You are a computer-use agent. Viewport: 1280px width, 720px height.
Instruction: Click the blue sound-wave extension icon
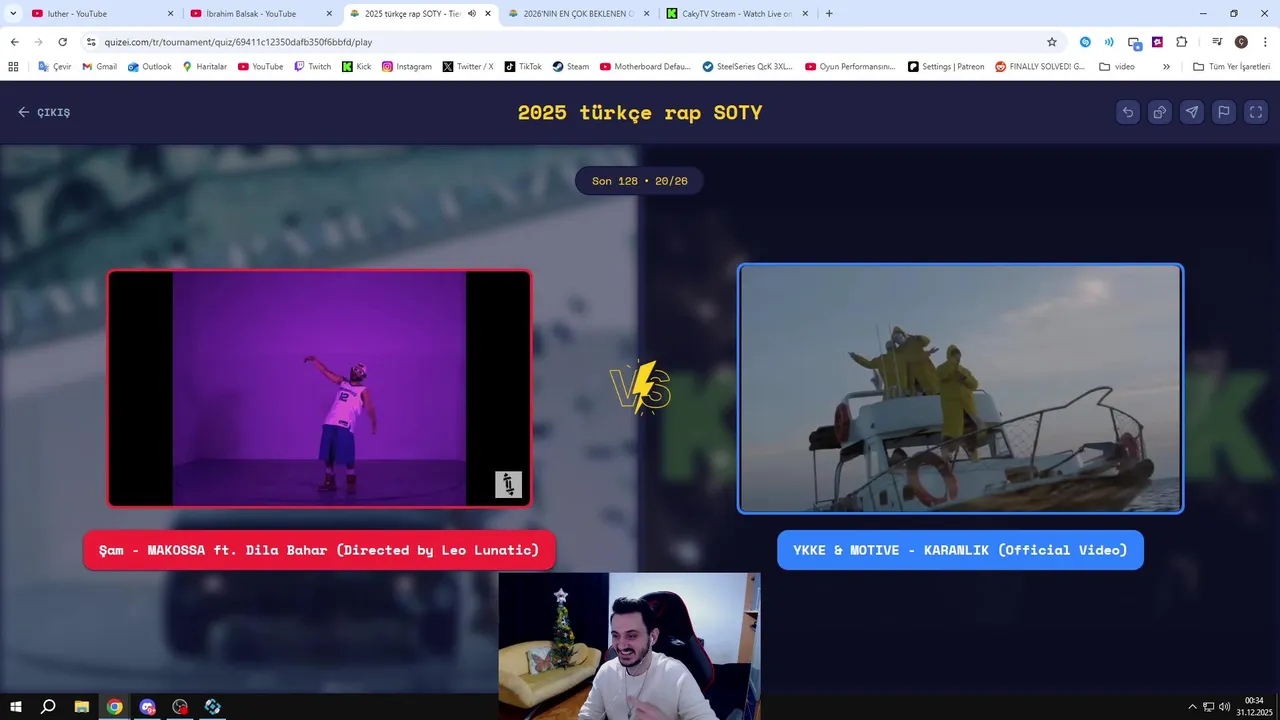point(1109,42)
